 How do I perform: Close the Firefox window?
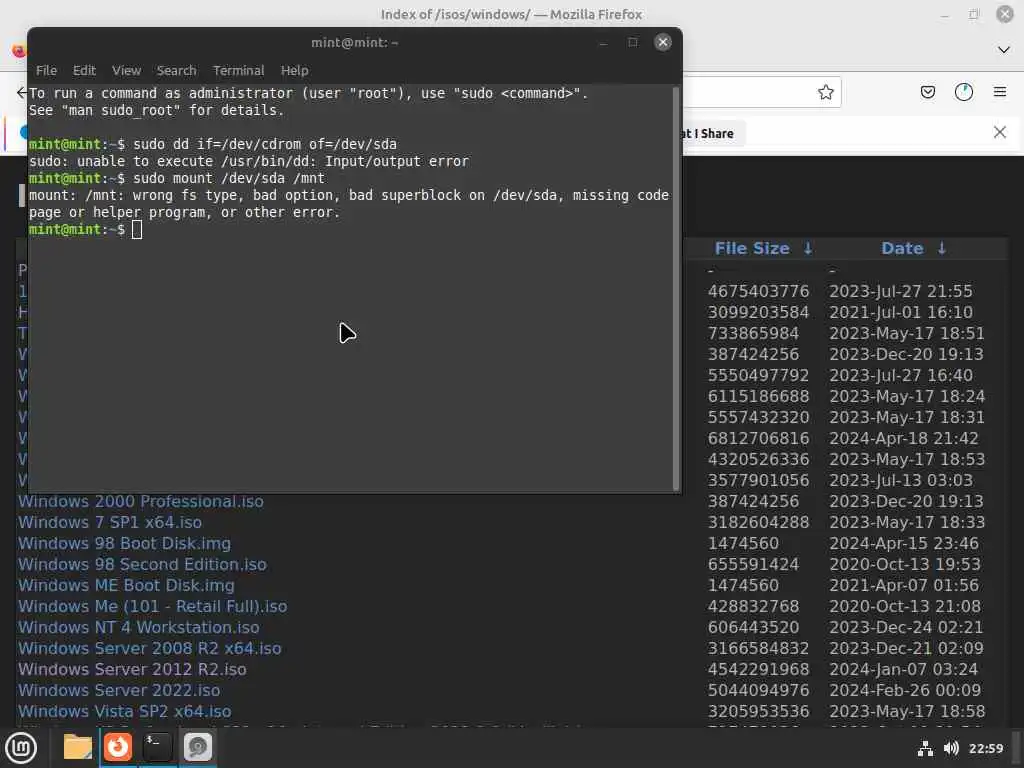tap(1004, 14)
